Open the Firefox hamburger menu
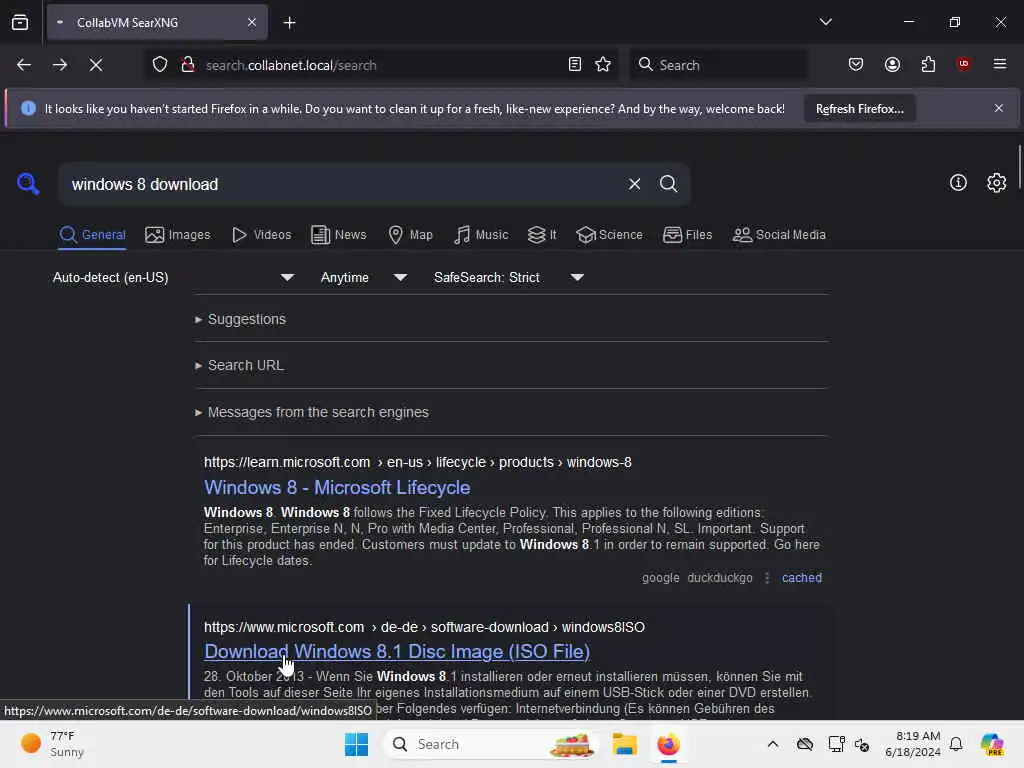1024x768 pixels. [x=1000, y=64]
